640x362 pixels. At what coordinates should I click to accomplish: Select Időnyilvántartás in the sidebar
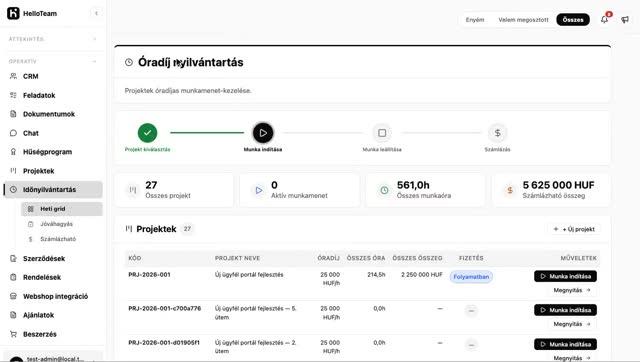coord(53,189)
